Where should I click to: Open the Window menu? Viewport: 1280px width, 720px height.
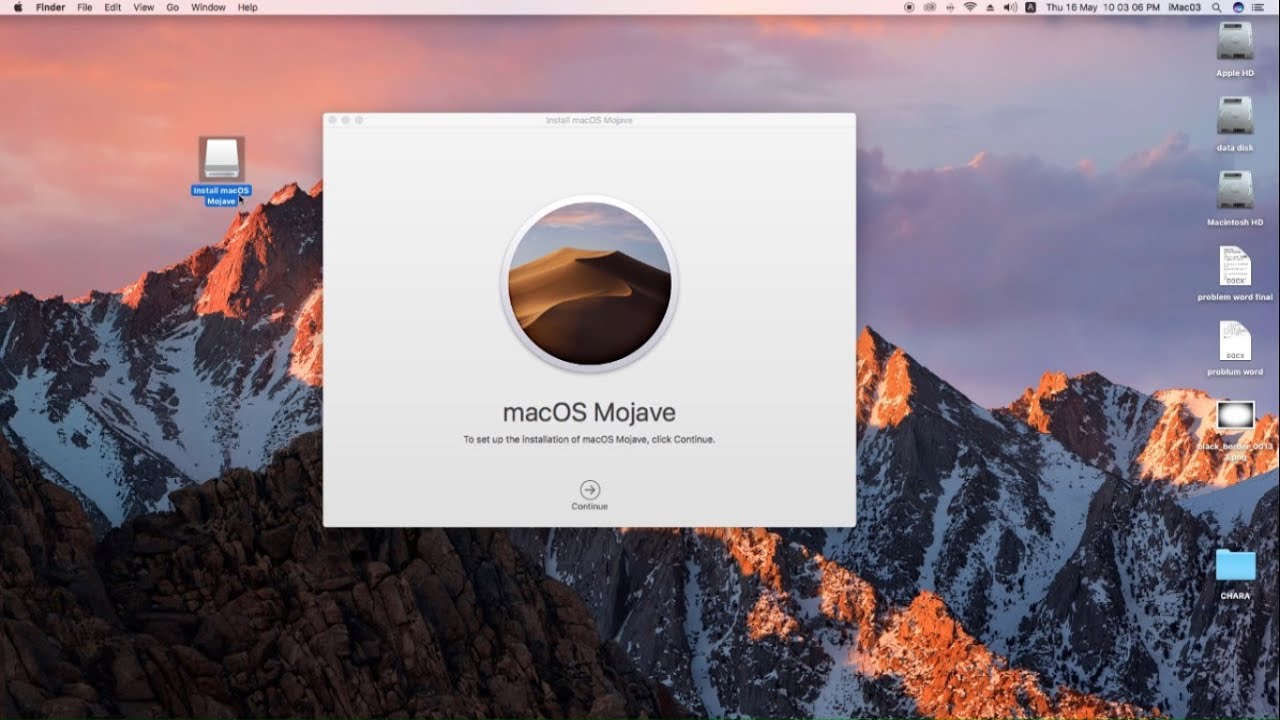[208, 7]
